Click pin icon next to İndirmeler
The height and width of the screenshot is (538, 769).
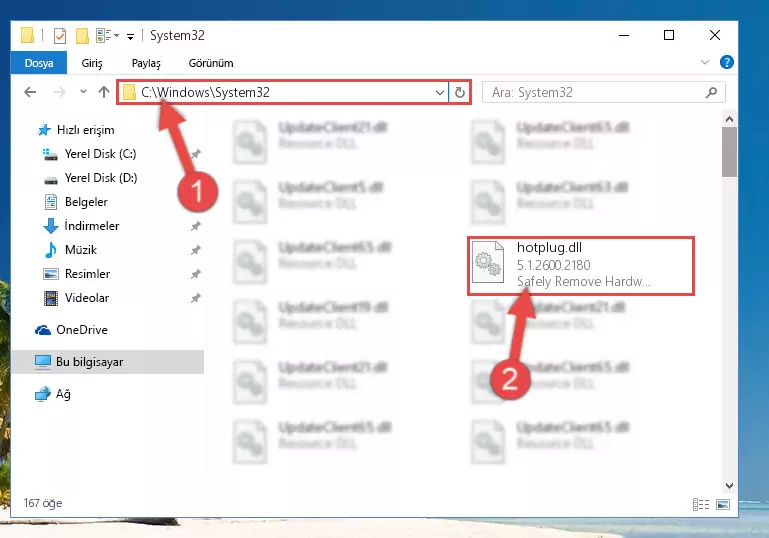point(196,226)
